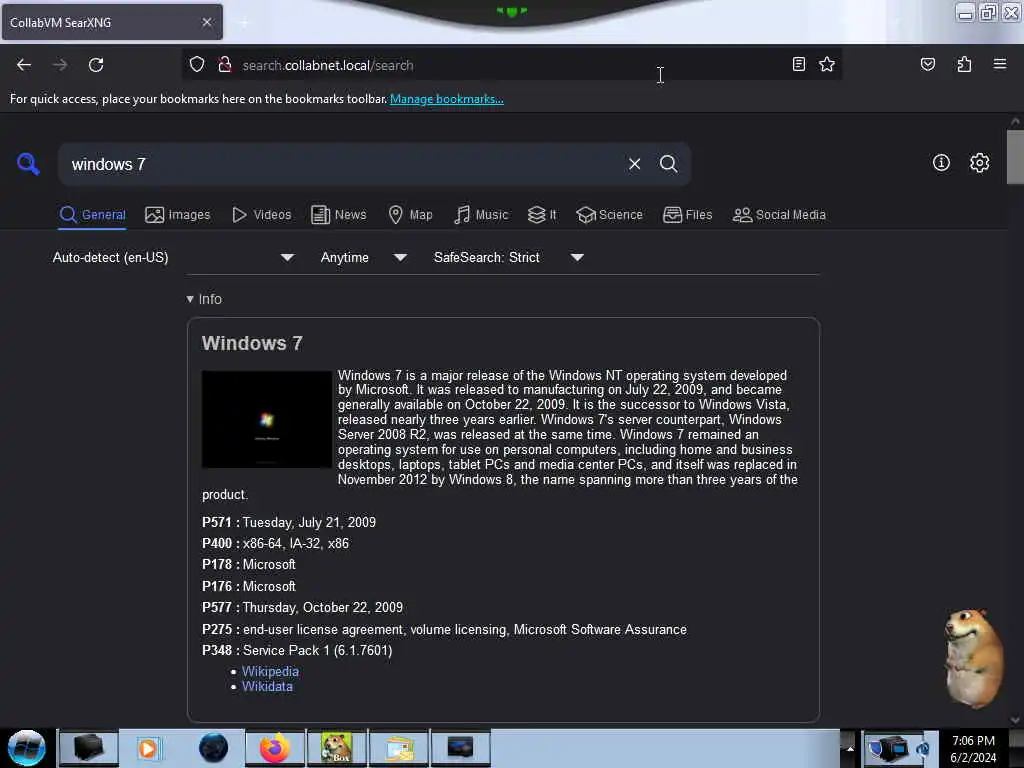
Task: Switch to the It search tab
Action: tap(542, 215)
